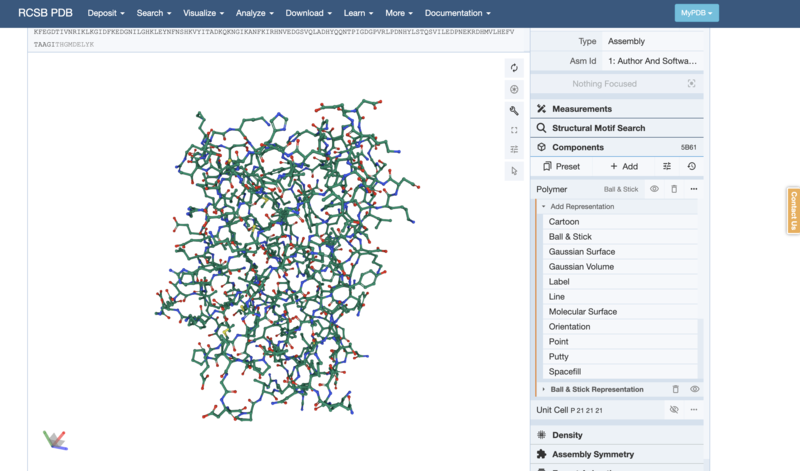Open the Download menu
The image size is (800, 471).
coord(309,13)
